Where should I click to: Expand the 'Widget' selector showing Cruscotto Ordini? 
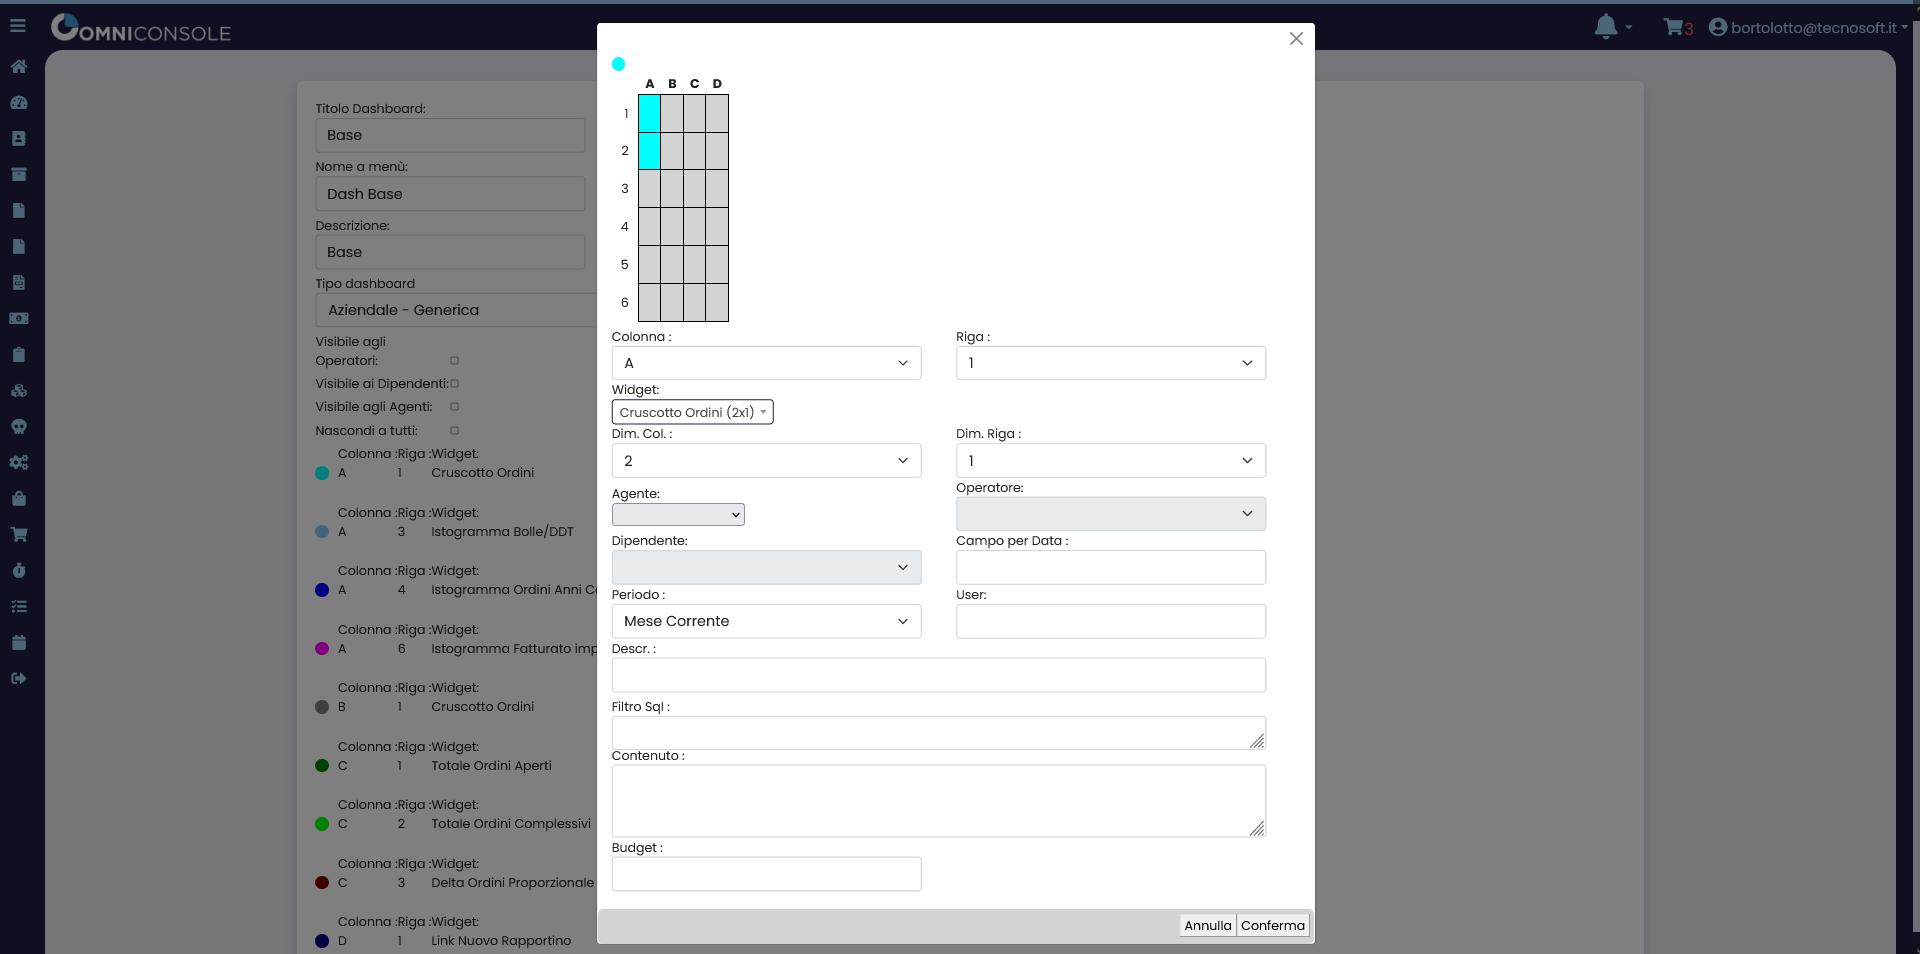click(x=692, y=412)
